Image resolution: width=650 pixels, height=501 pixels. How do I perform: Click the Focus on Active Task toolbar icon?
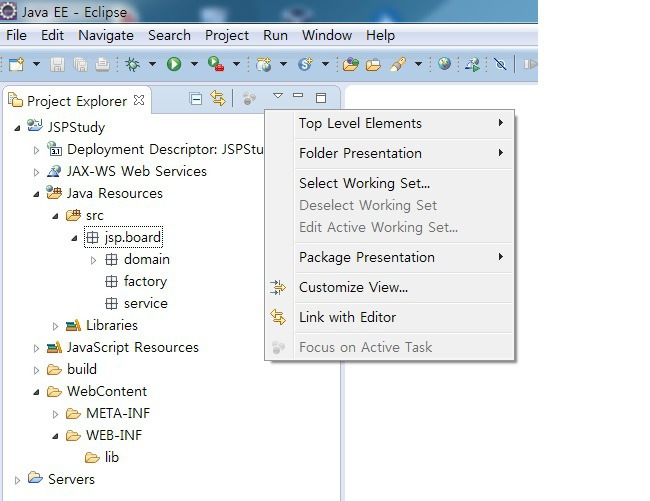pos(249,99)
